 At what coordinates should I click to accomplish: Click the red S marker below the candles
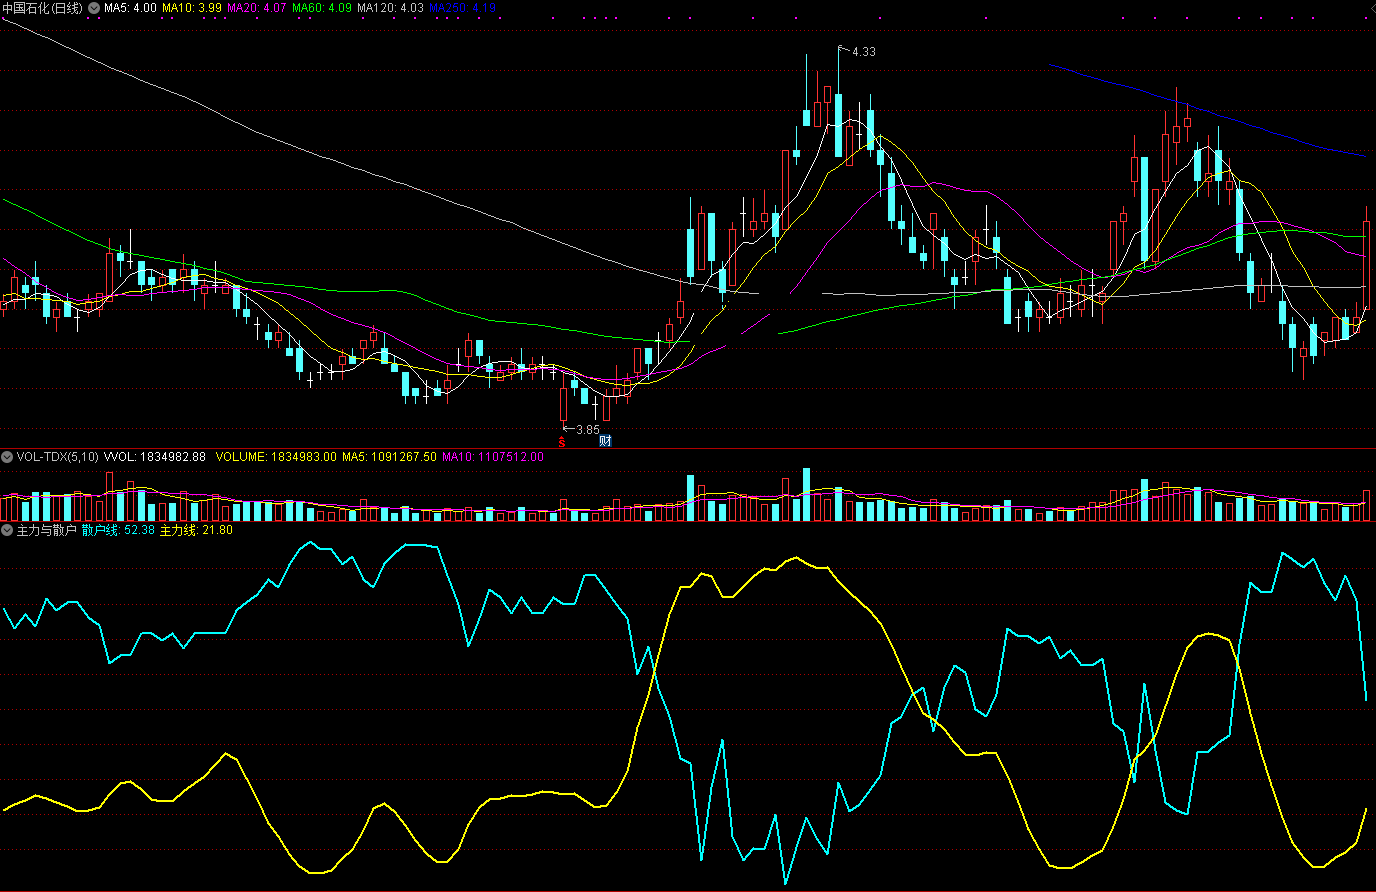tap(562, 441)
